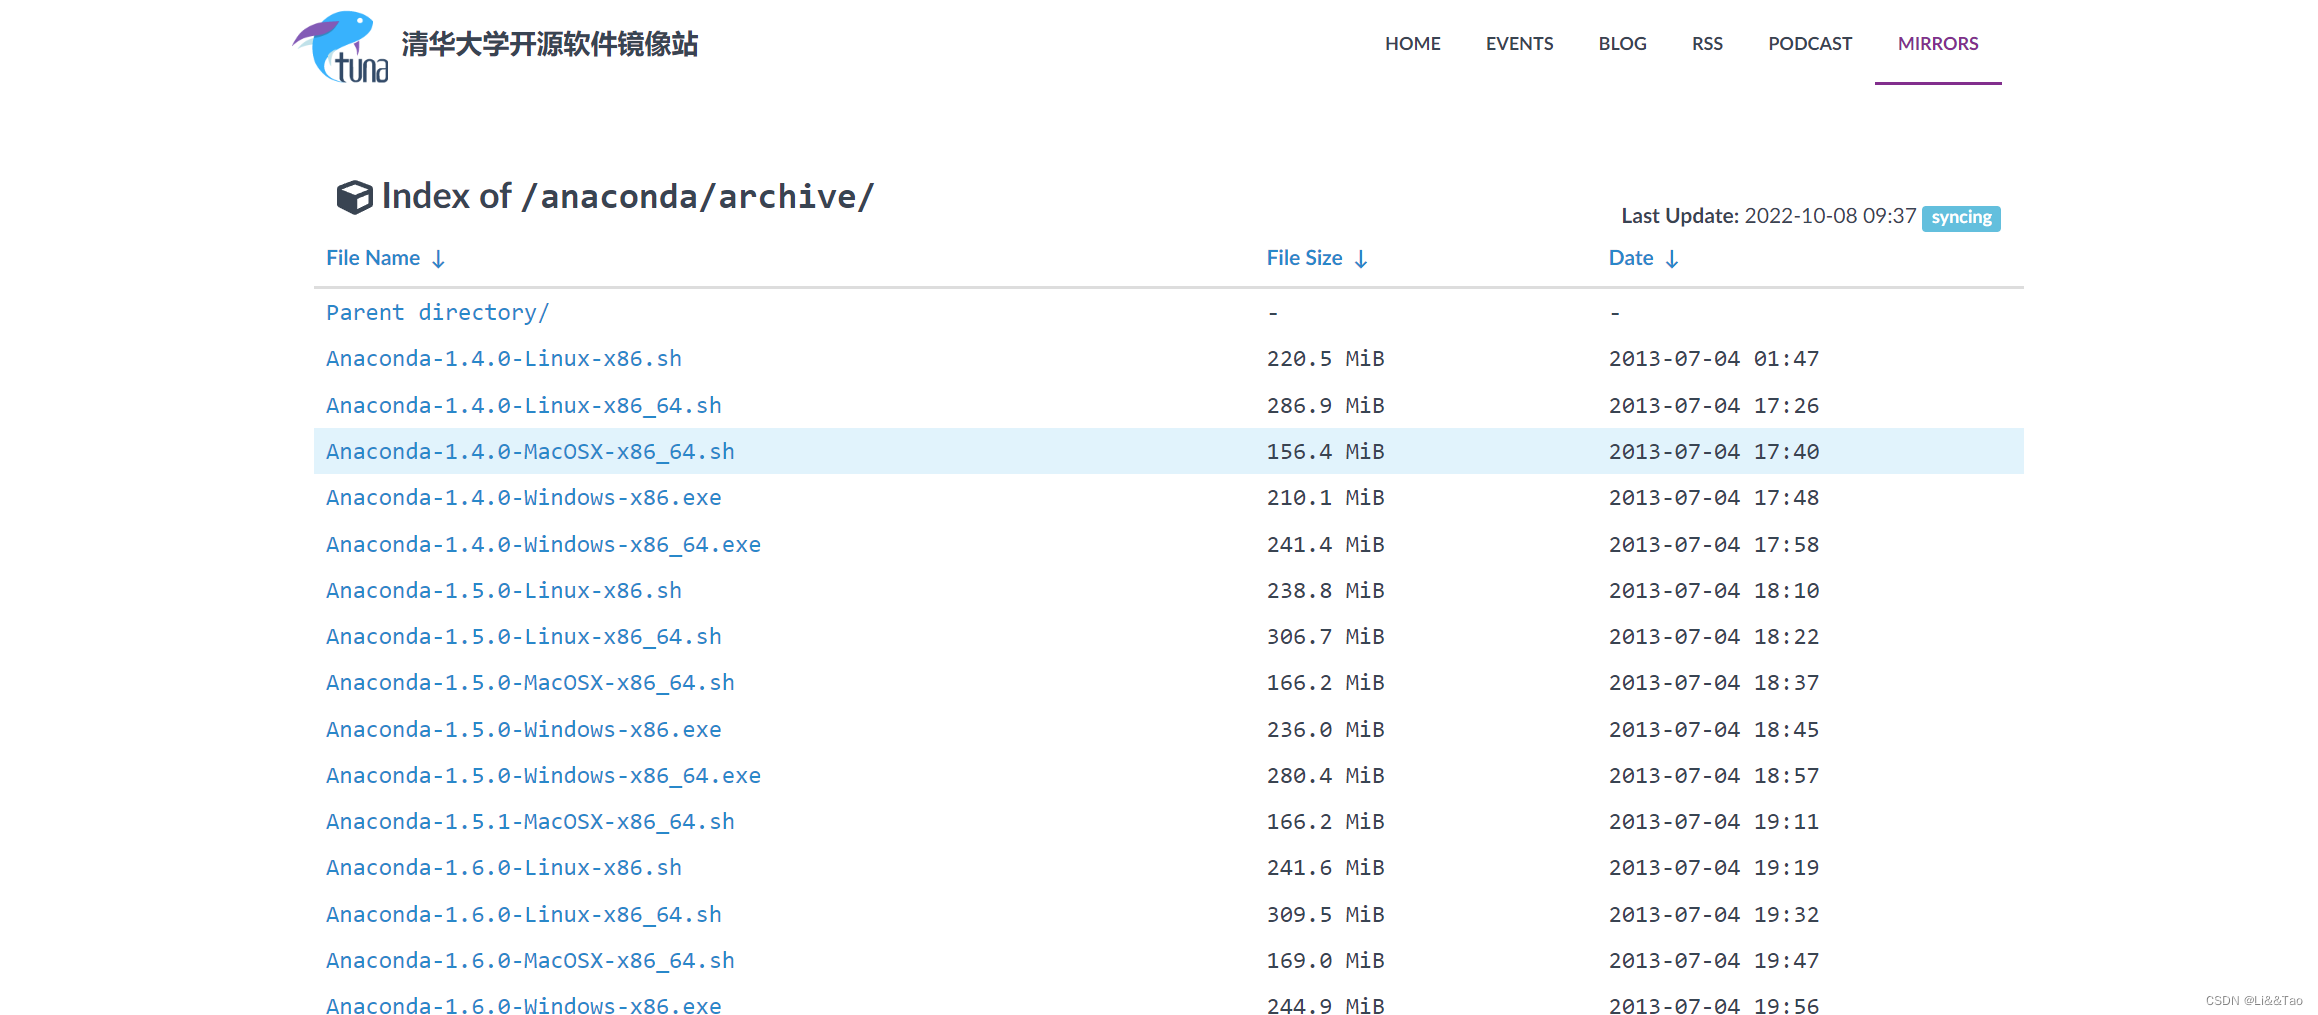The image size is (2318, 1015).
Task: Click the date 2013-07-04 17:48
Action: tap(1714, 497)
